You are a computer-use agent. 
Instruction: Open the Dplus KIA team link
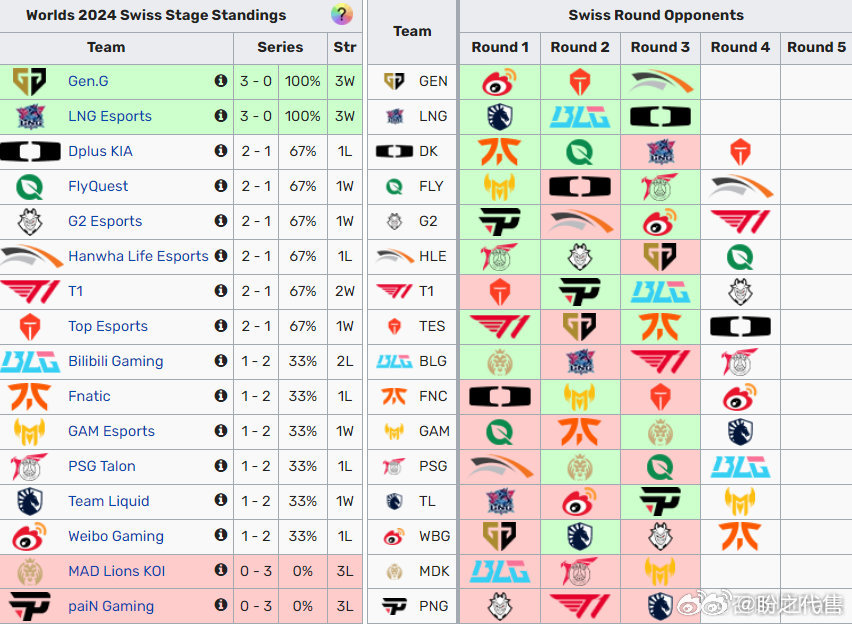[100, 151]
